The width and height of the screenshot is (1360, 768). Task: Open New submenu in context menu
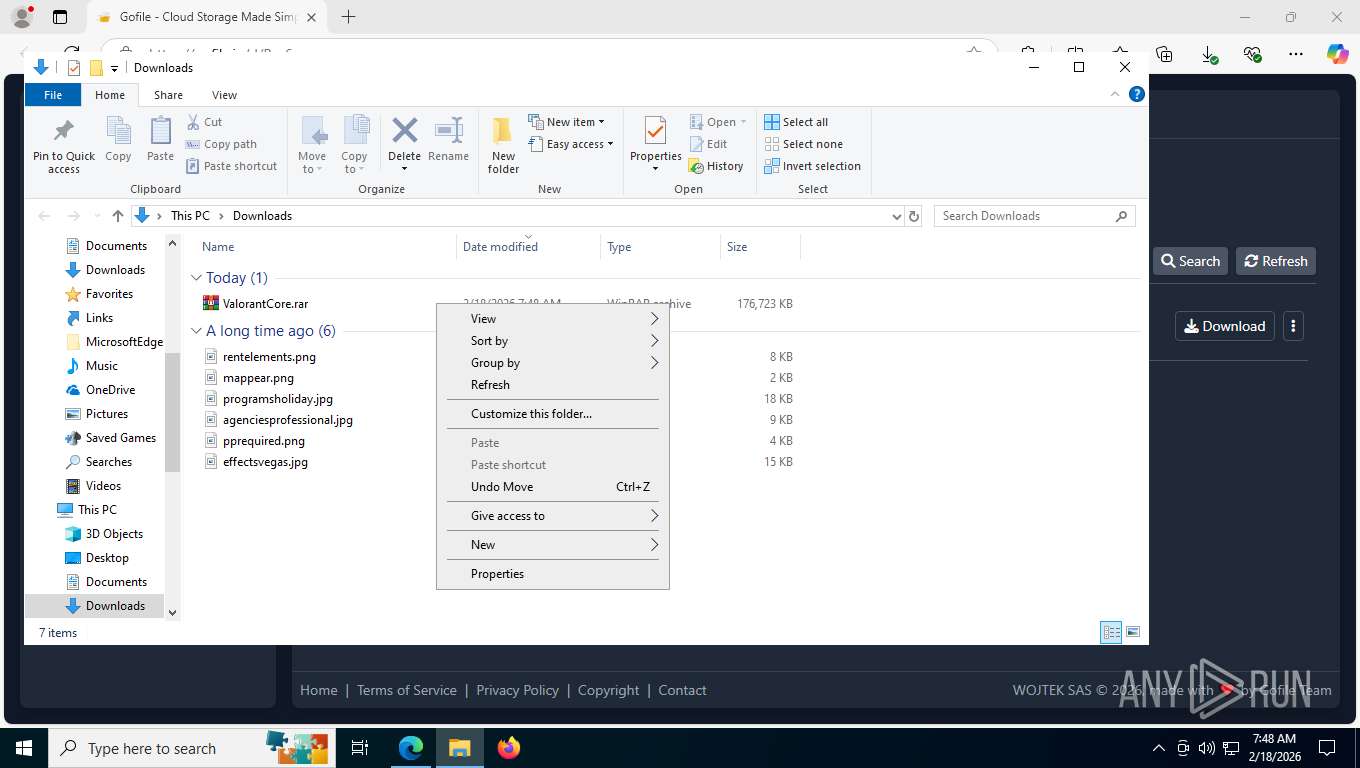(x=553, y=545)
